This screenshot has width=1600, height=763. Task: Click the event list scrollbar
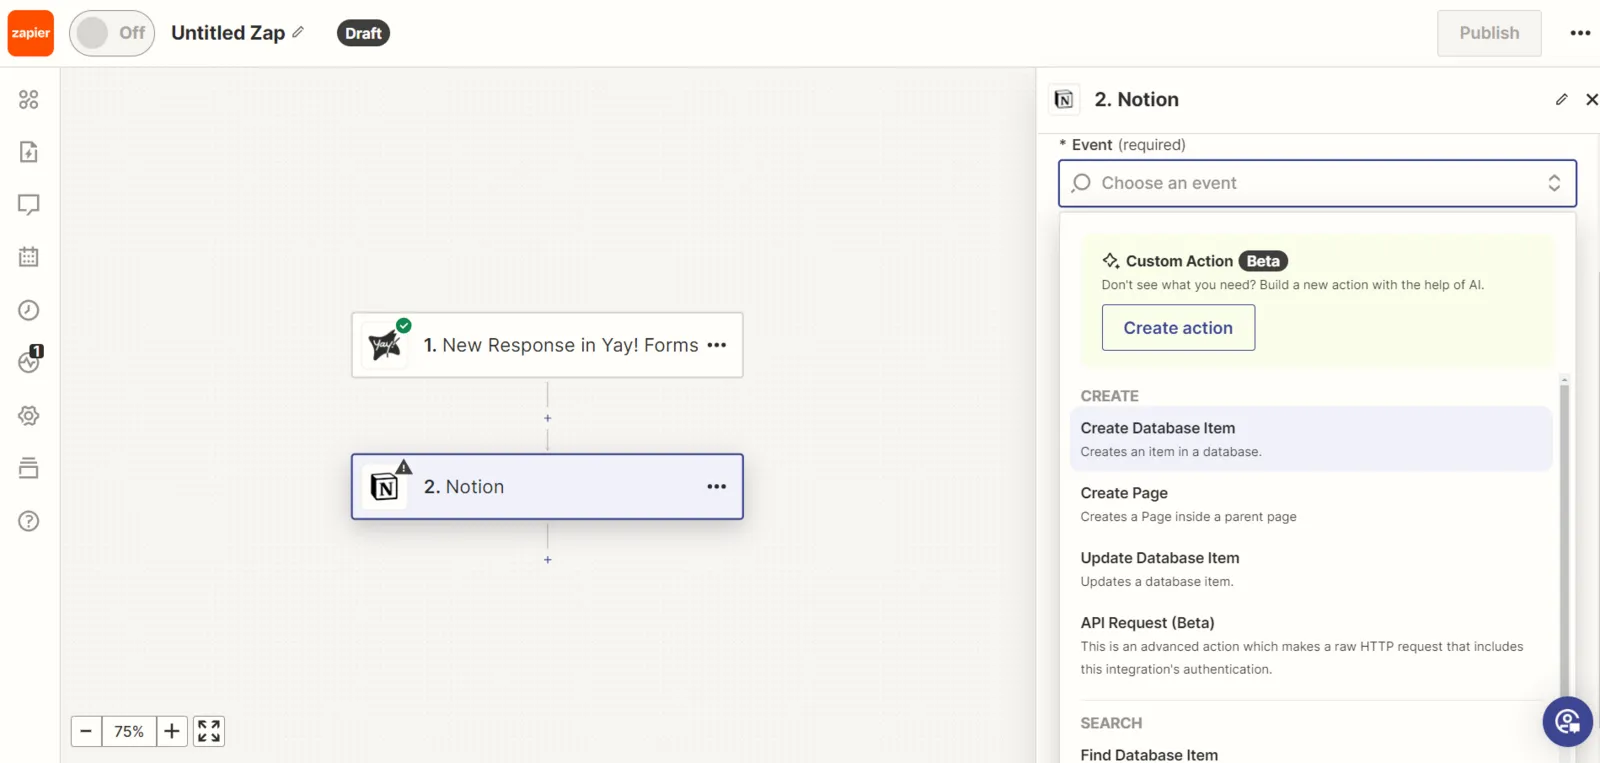pos(1565,540)
